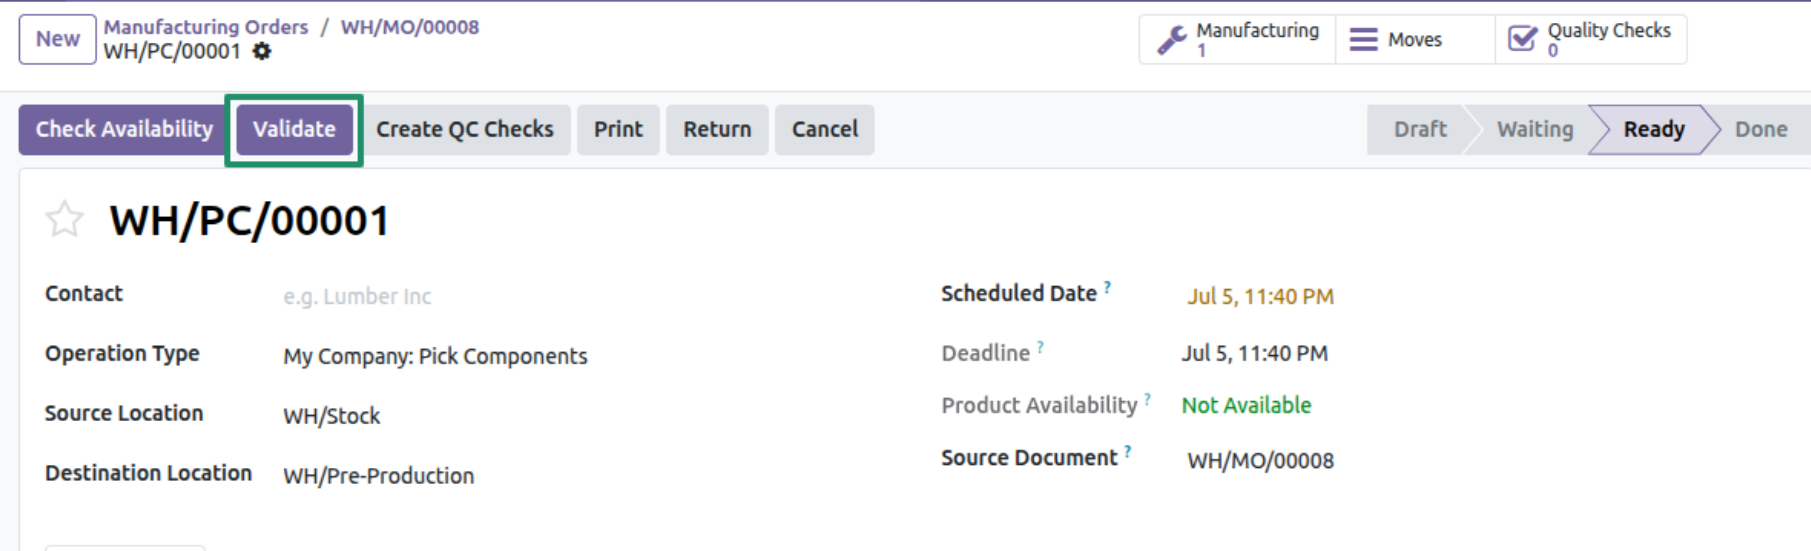Open Moves with the hamburger lines icon
Viewport: 1811px width, 551px height.
pyautogui.click(x=1415, y=39)
